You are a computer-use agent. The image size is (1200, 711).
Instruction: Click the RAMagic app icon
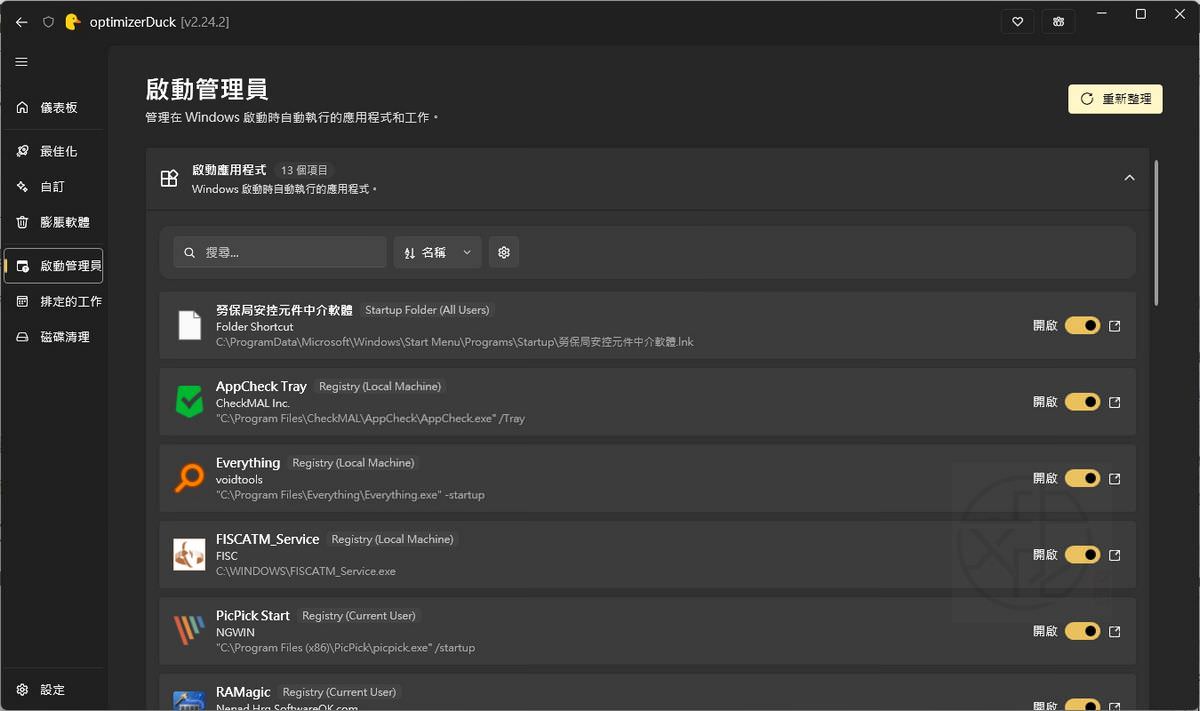(x=189, y=701)
